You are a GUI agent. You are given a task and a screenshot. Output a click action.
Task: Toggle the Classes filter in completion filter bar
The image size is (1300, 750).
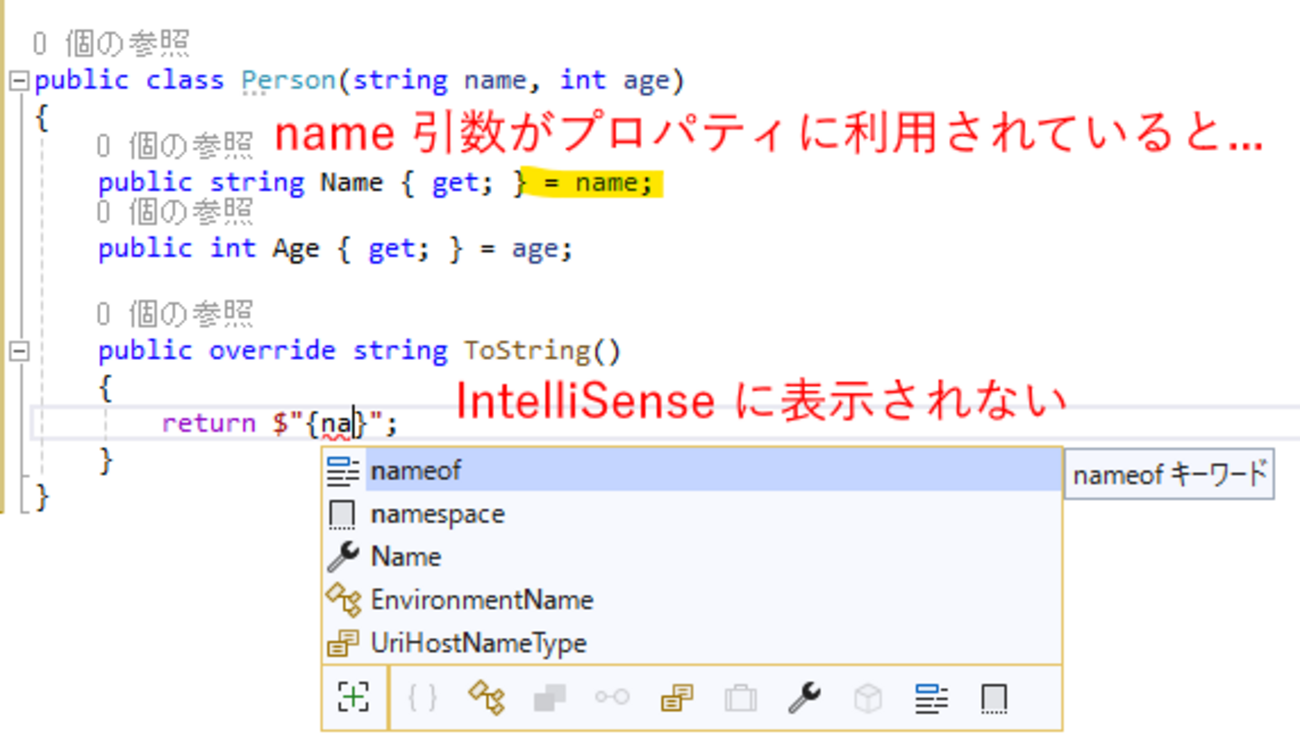486,697
